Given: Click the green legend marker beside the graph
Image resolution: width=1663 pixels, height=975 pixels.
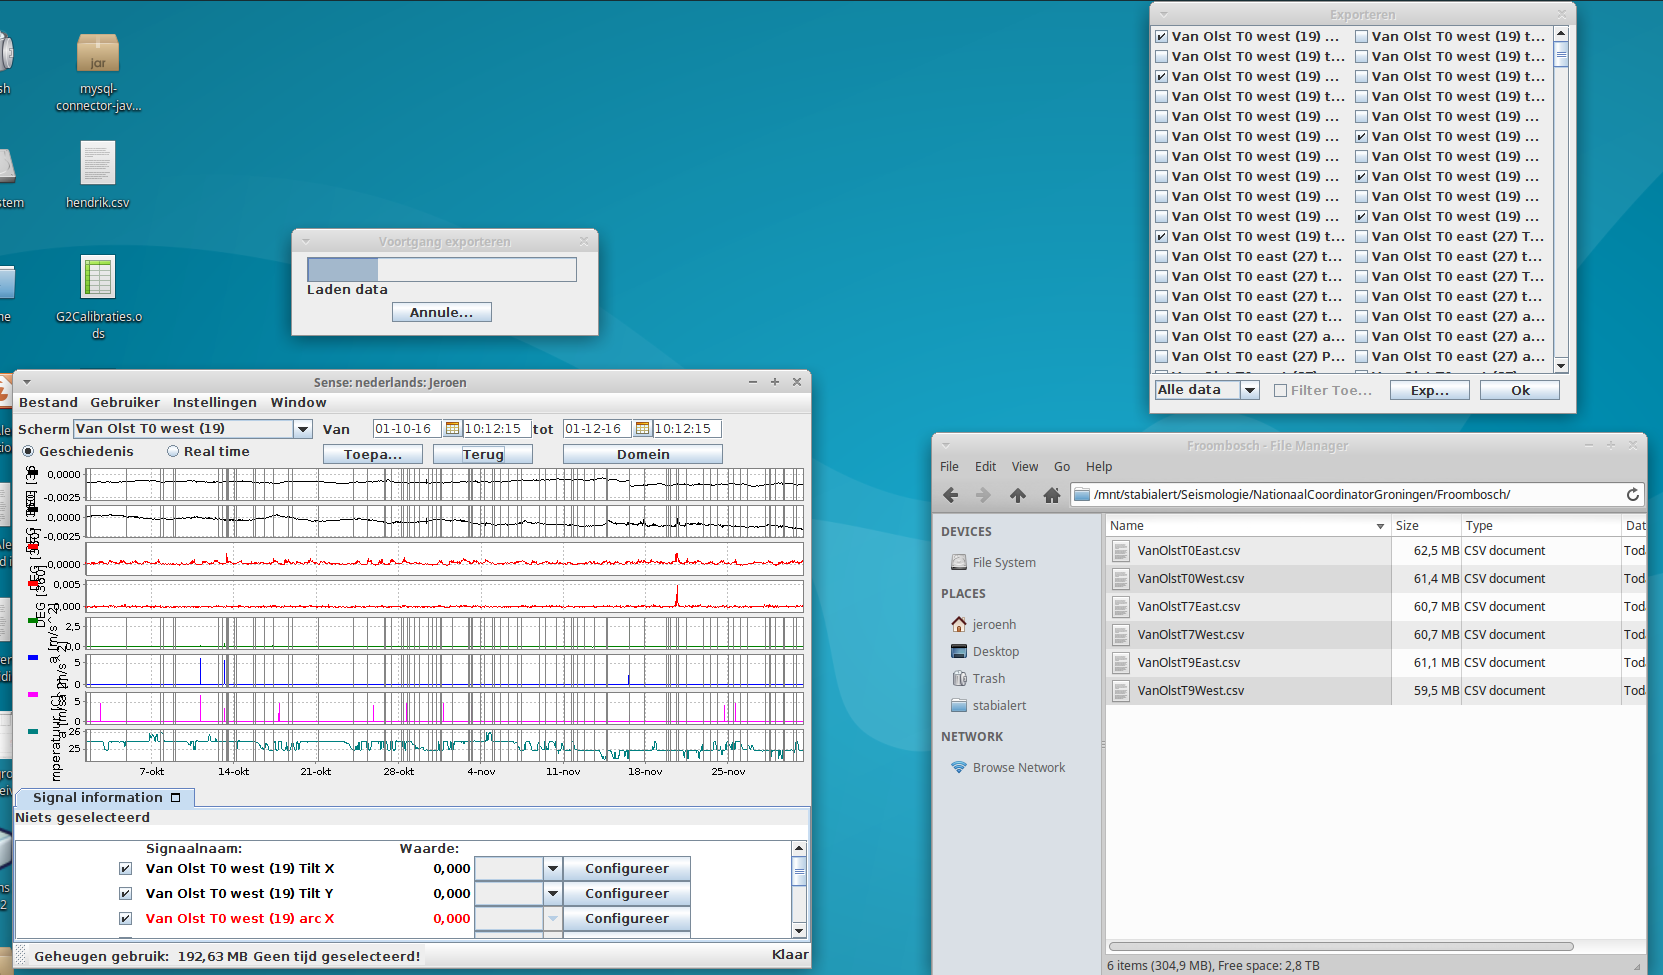Looking at the screenshot, I should click(x=33, y=621).
